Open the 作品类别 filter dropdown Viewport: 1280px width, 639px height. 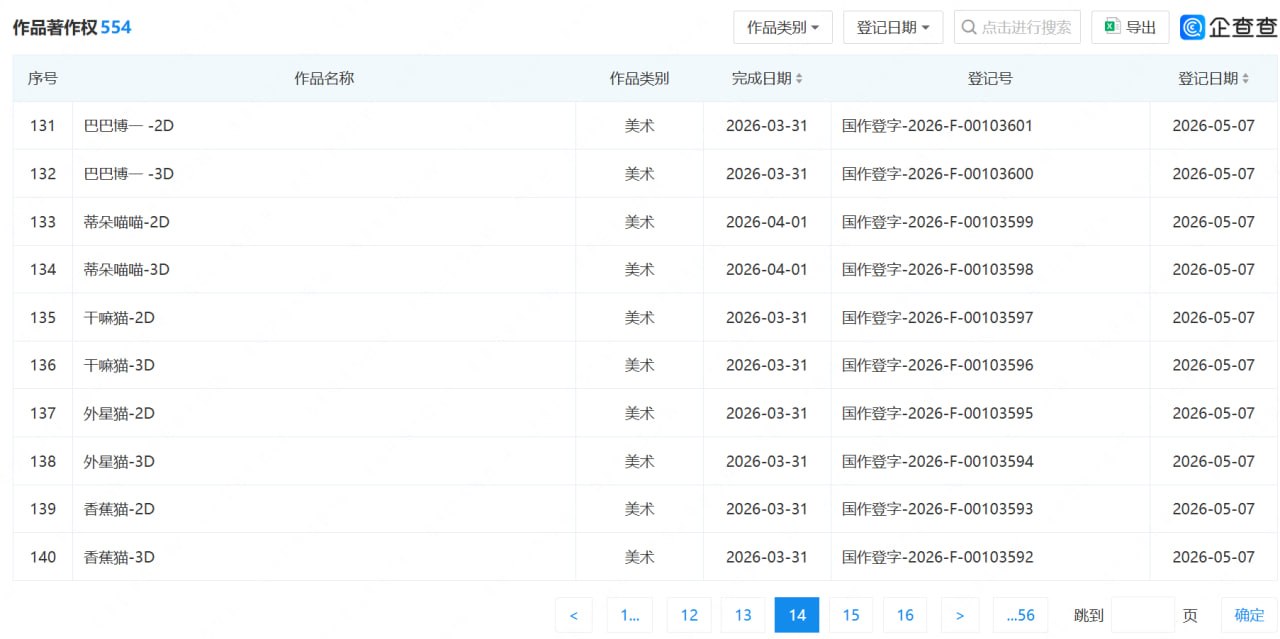pos(783,27)
